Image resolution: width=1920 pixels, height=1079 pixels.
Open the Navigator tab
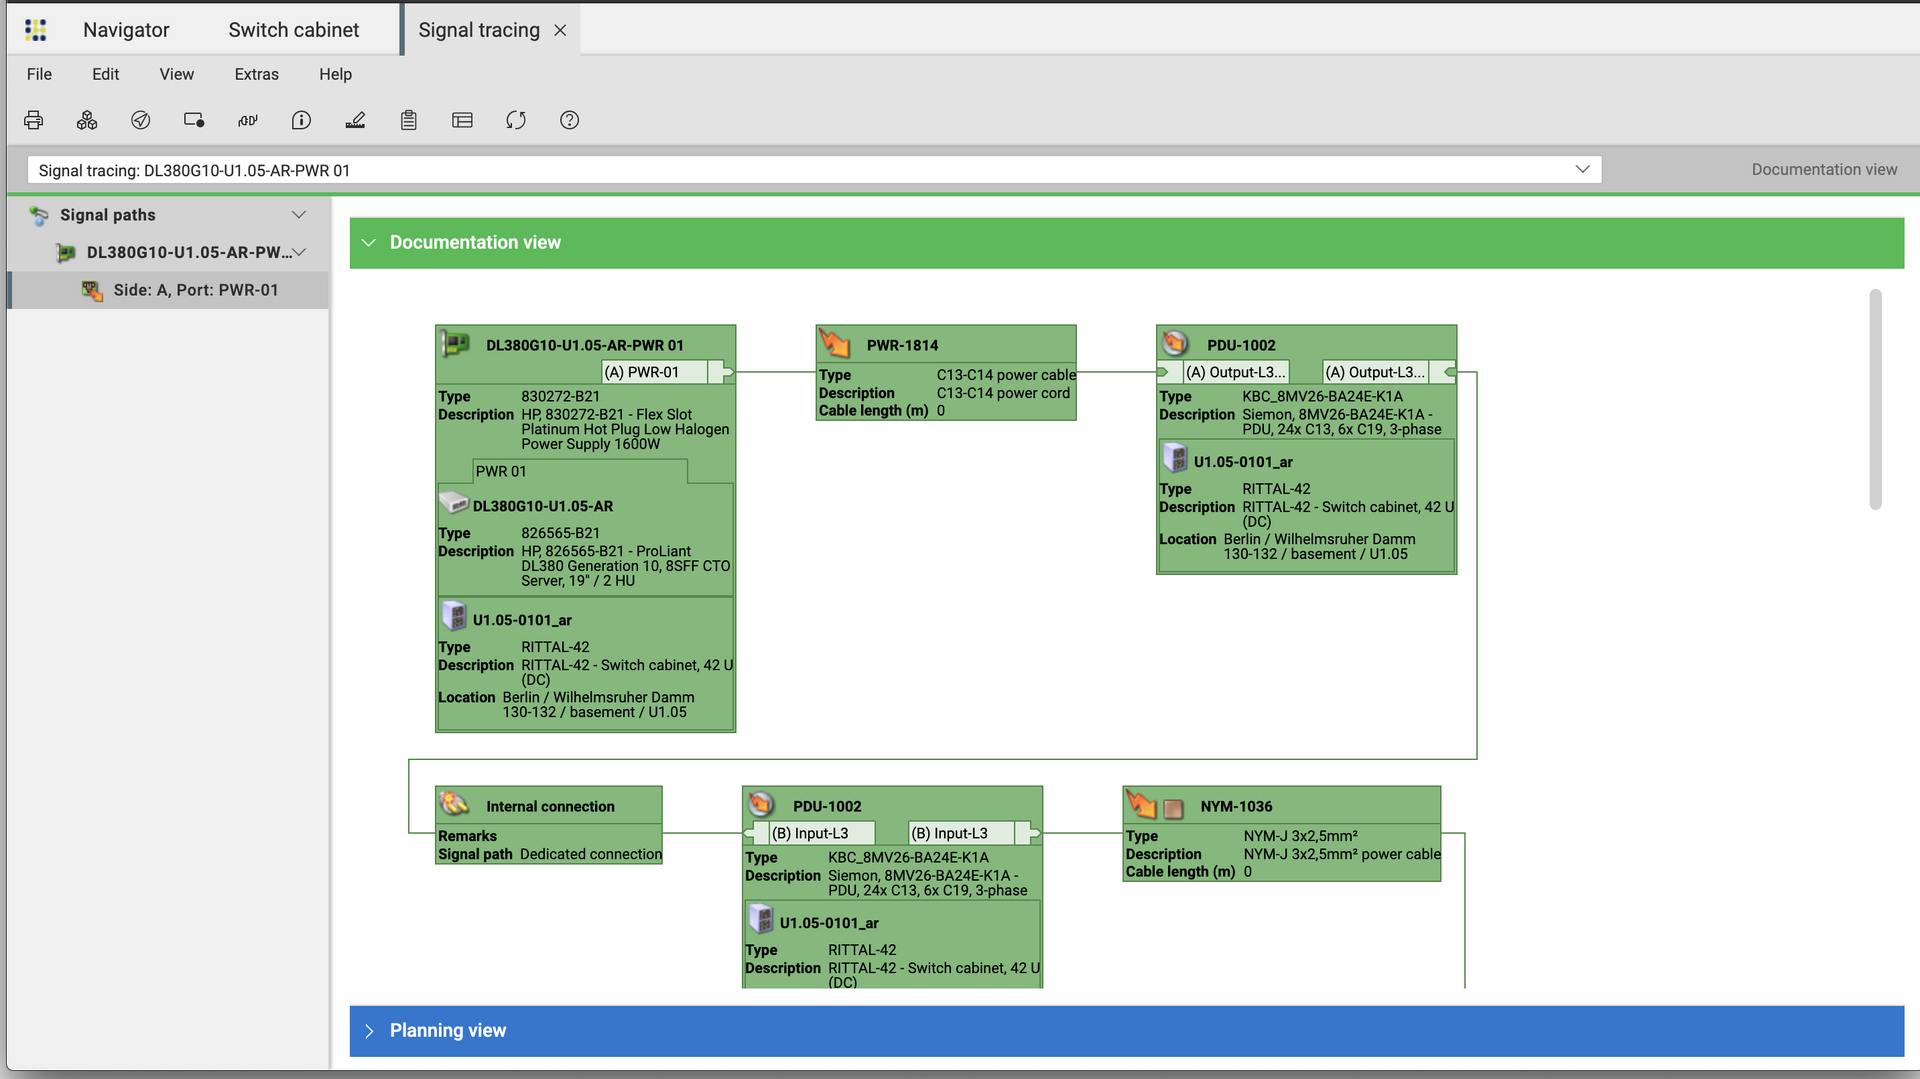click(x=126, y=30)
